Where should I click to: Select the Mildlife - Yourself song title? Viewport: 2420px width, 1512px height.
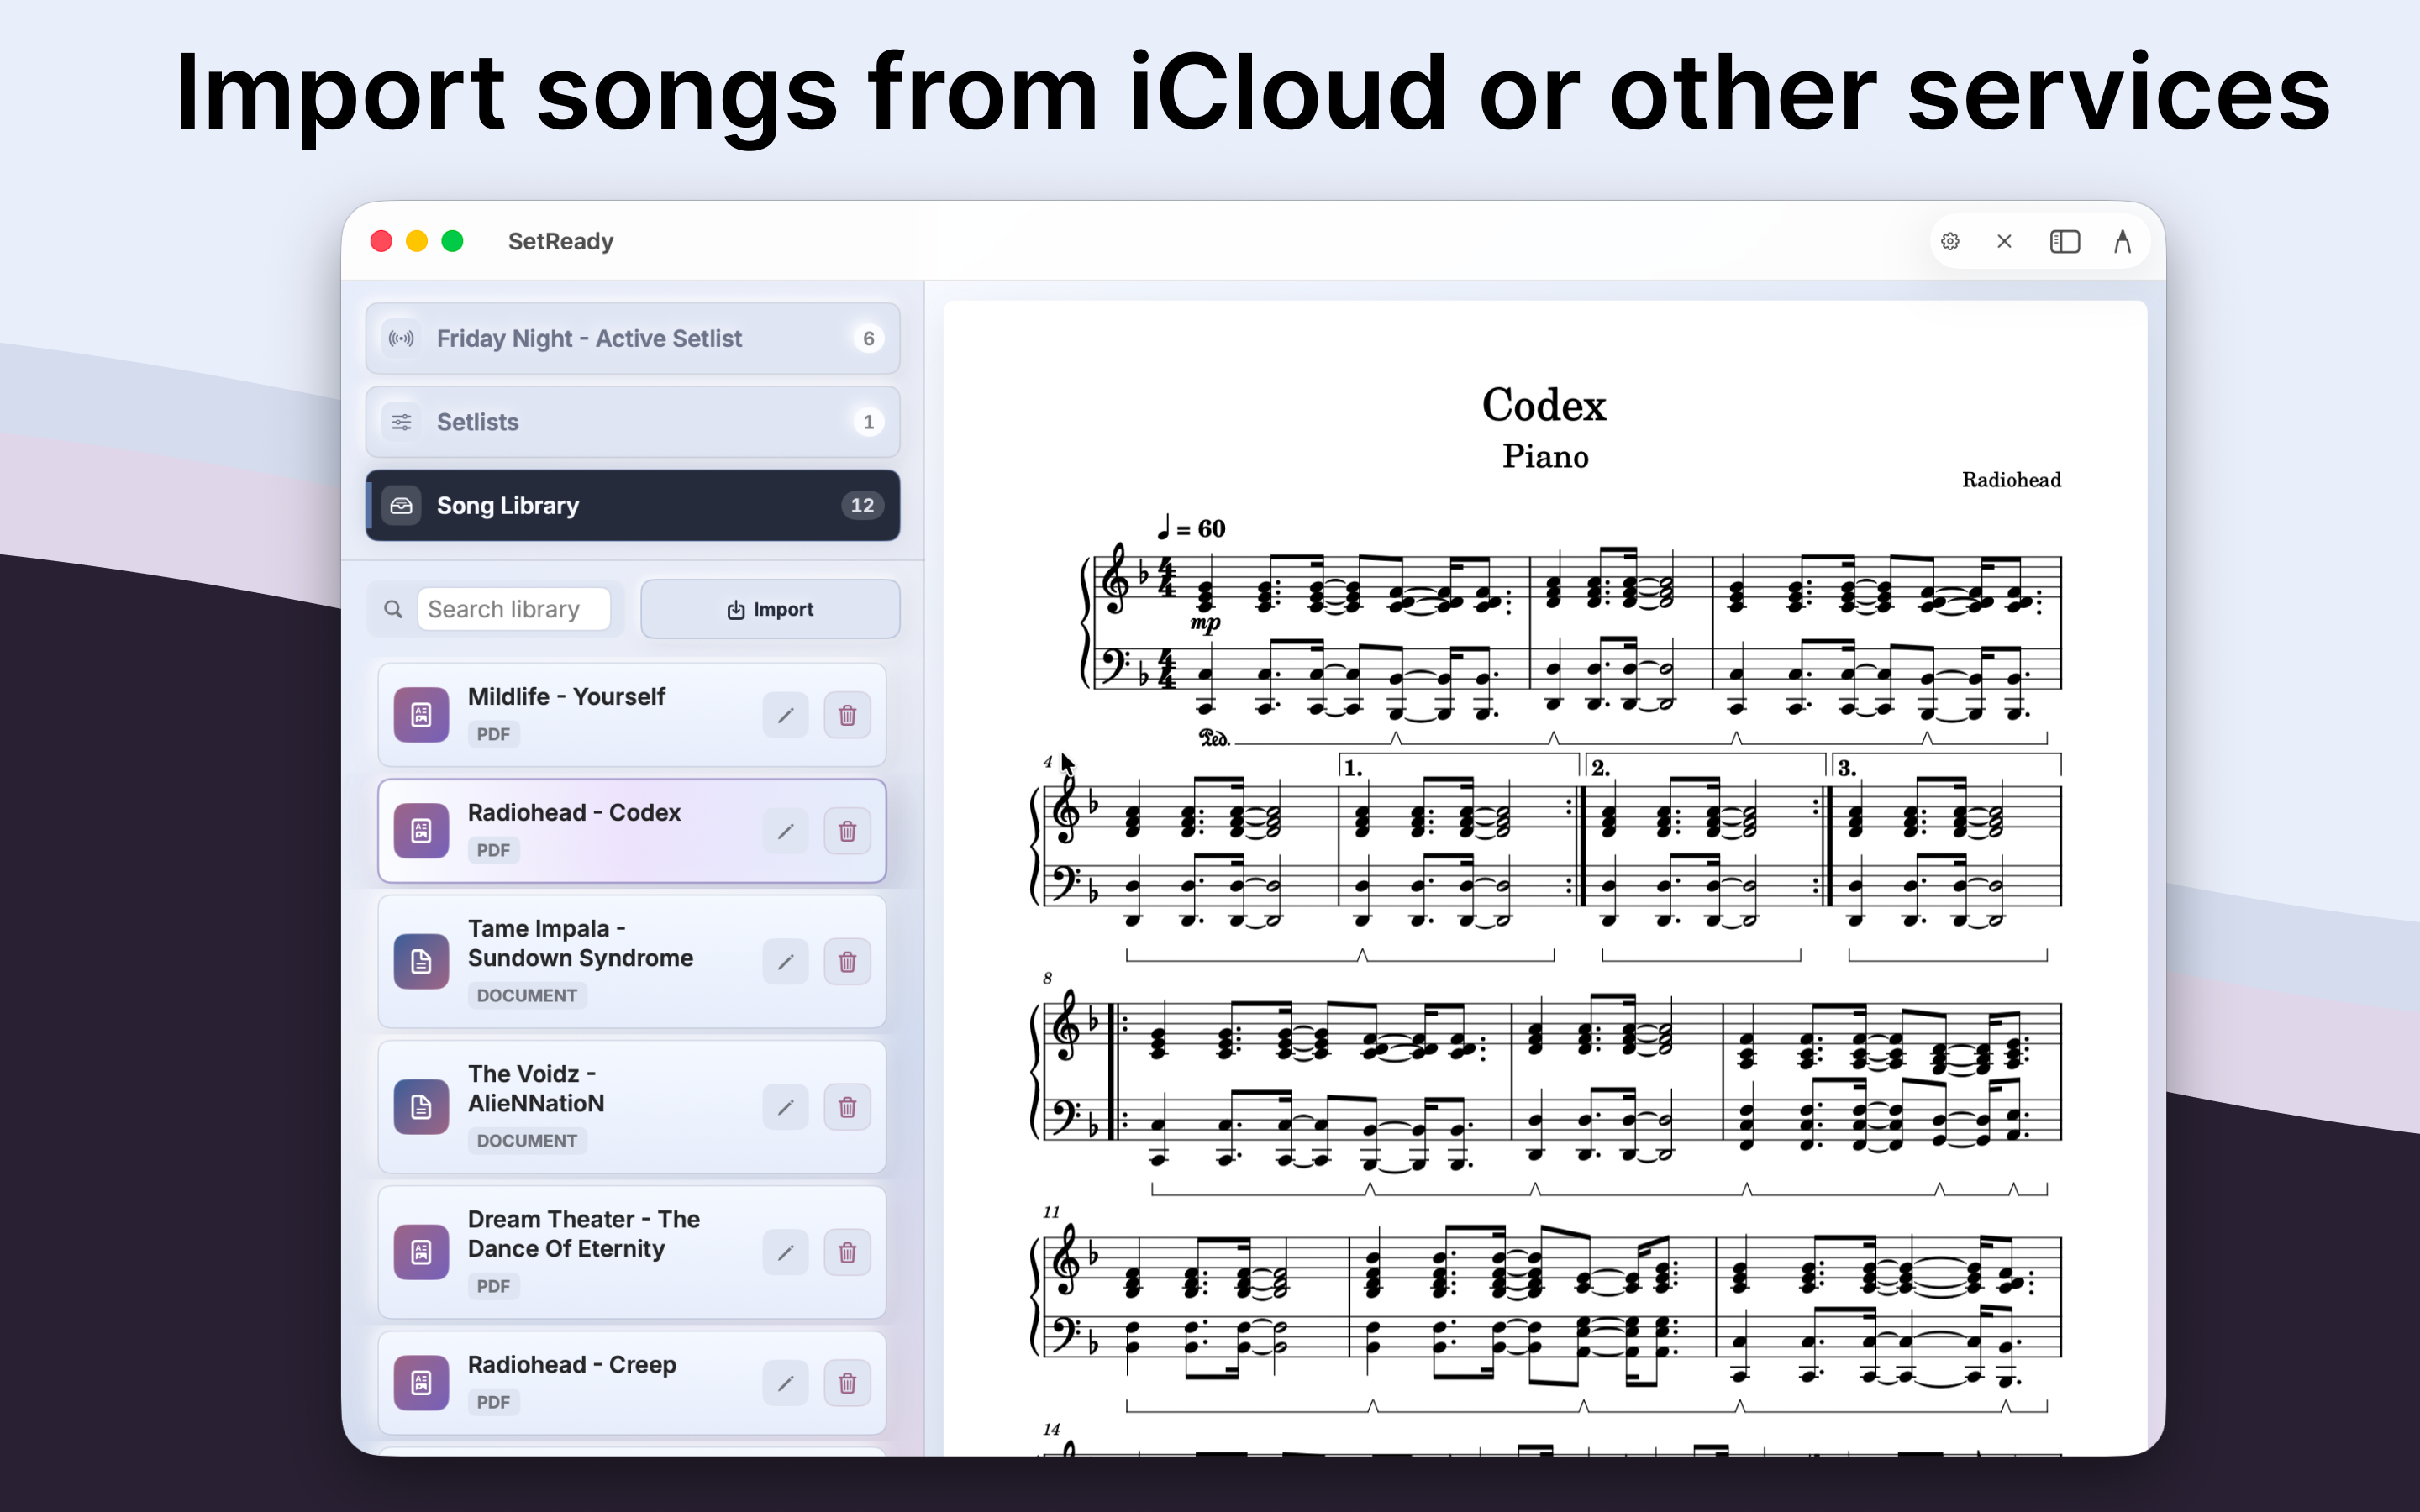click(x=566, y=696)
